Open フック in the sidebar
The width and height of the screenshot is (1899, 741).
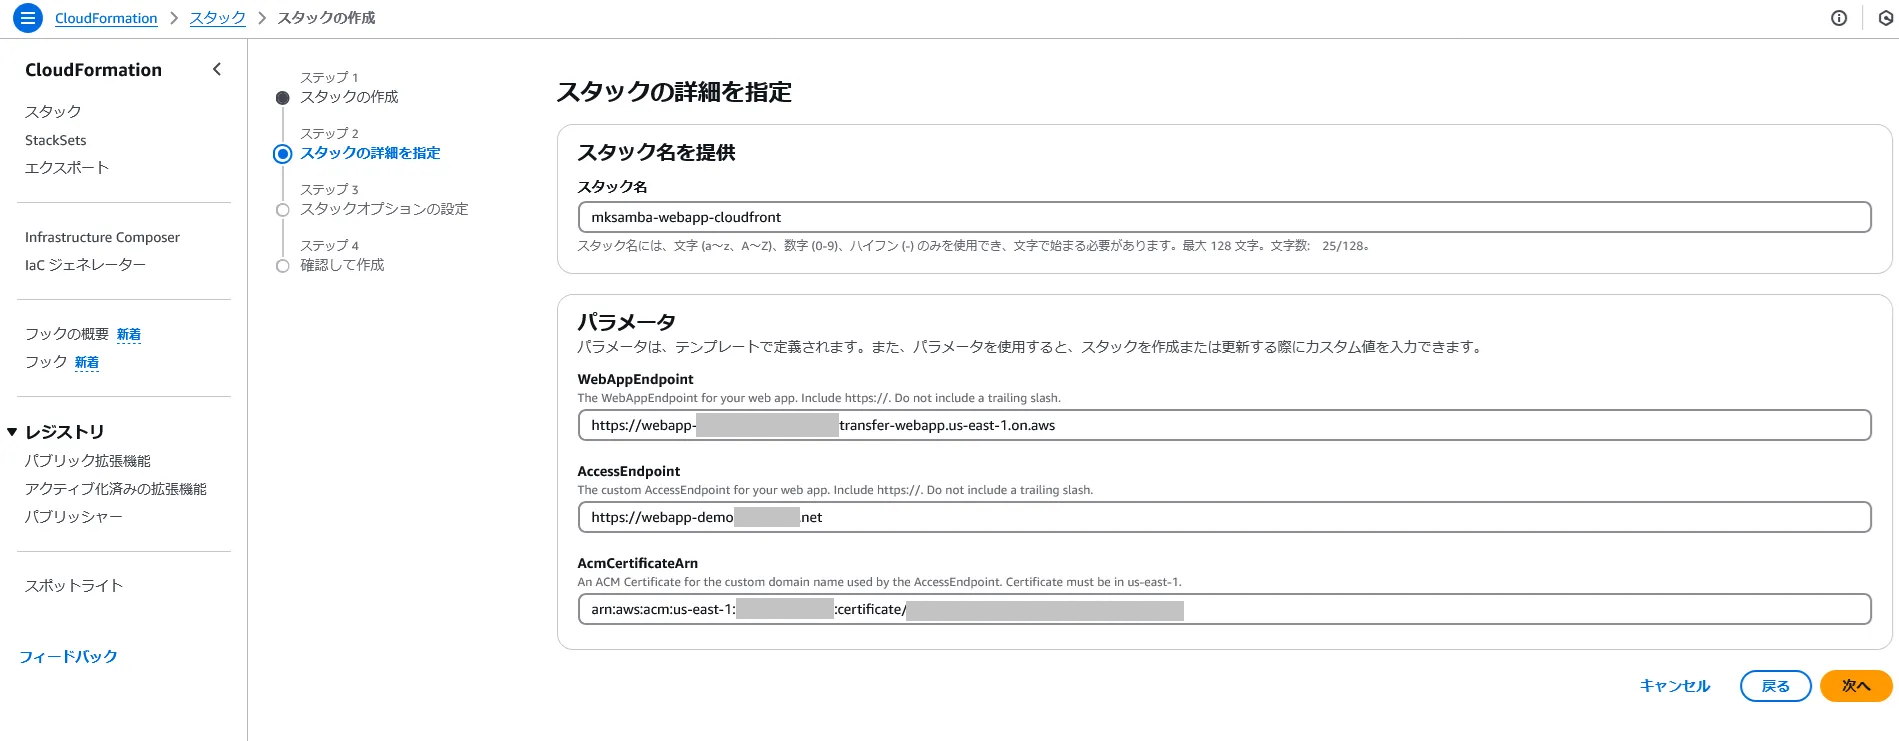[46, 361]
